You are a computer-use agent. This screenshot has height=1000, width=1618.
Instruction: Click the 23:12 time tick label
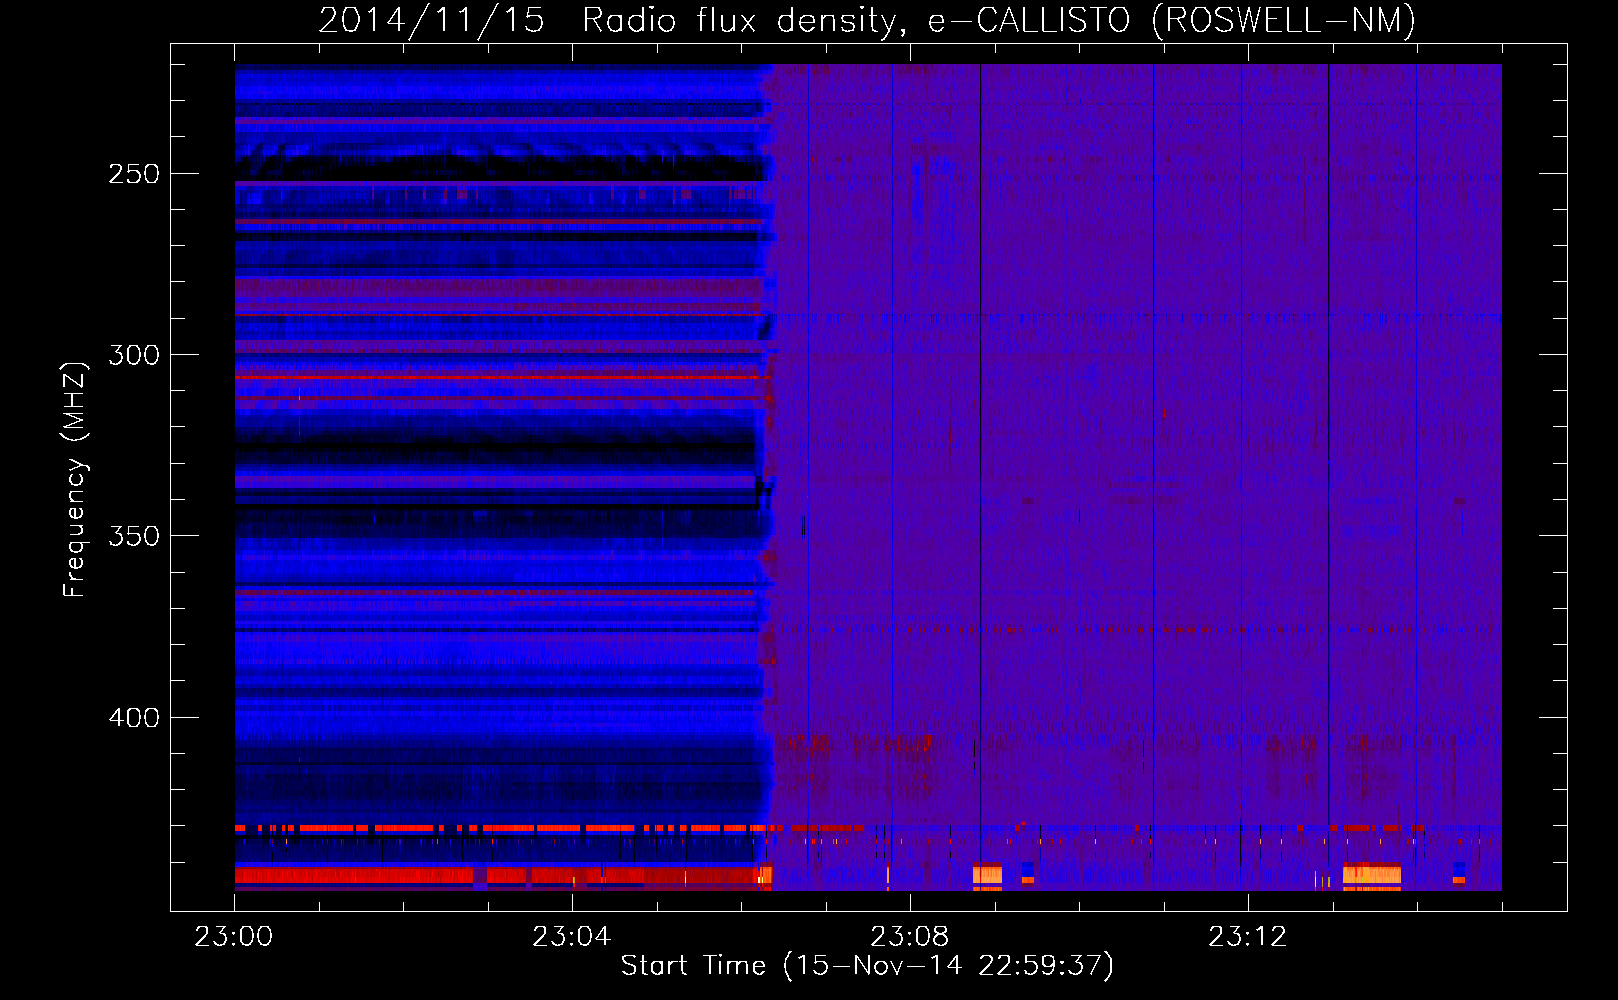pos(1247,937)
